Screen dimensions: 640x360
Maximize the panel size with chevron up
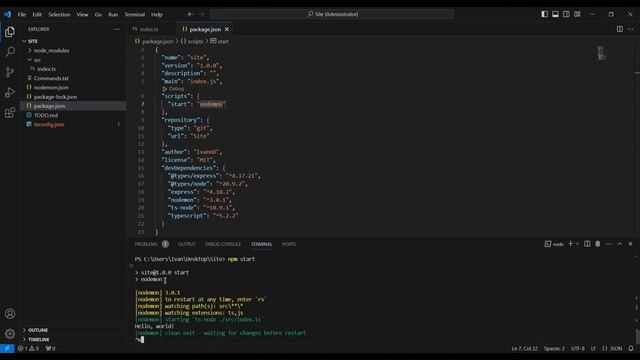pyautogui.click(x=620, y=244)
